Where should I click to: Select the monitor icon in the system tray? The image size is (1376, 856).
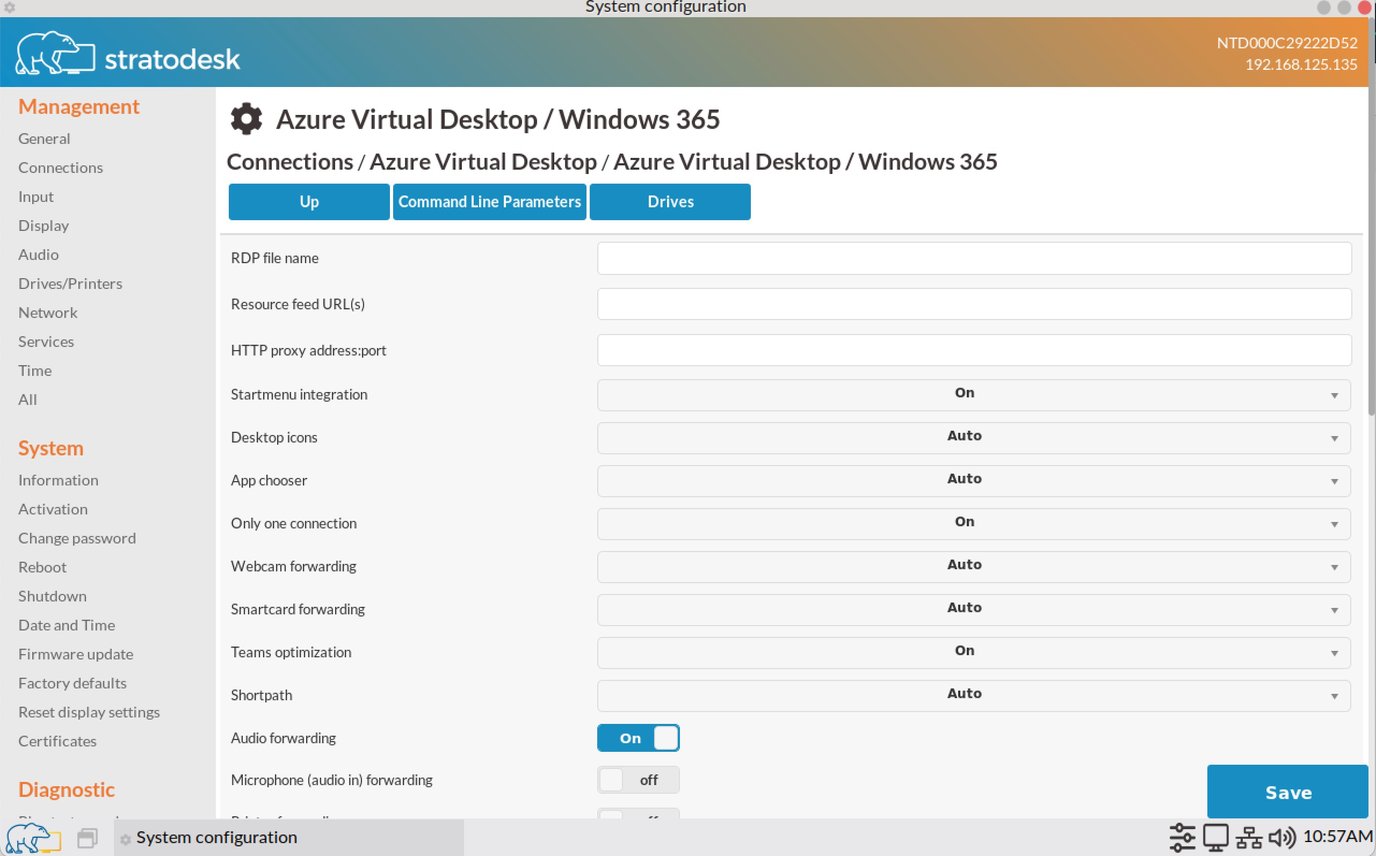point(1215,837)
